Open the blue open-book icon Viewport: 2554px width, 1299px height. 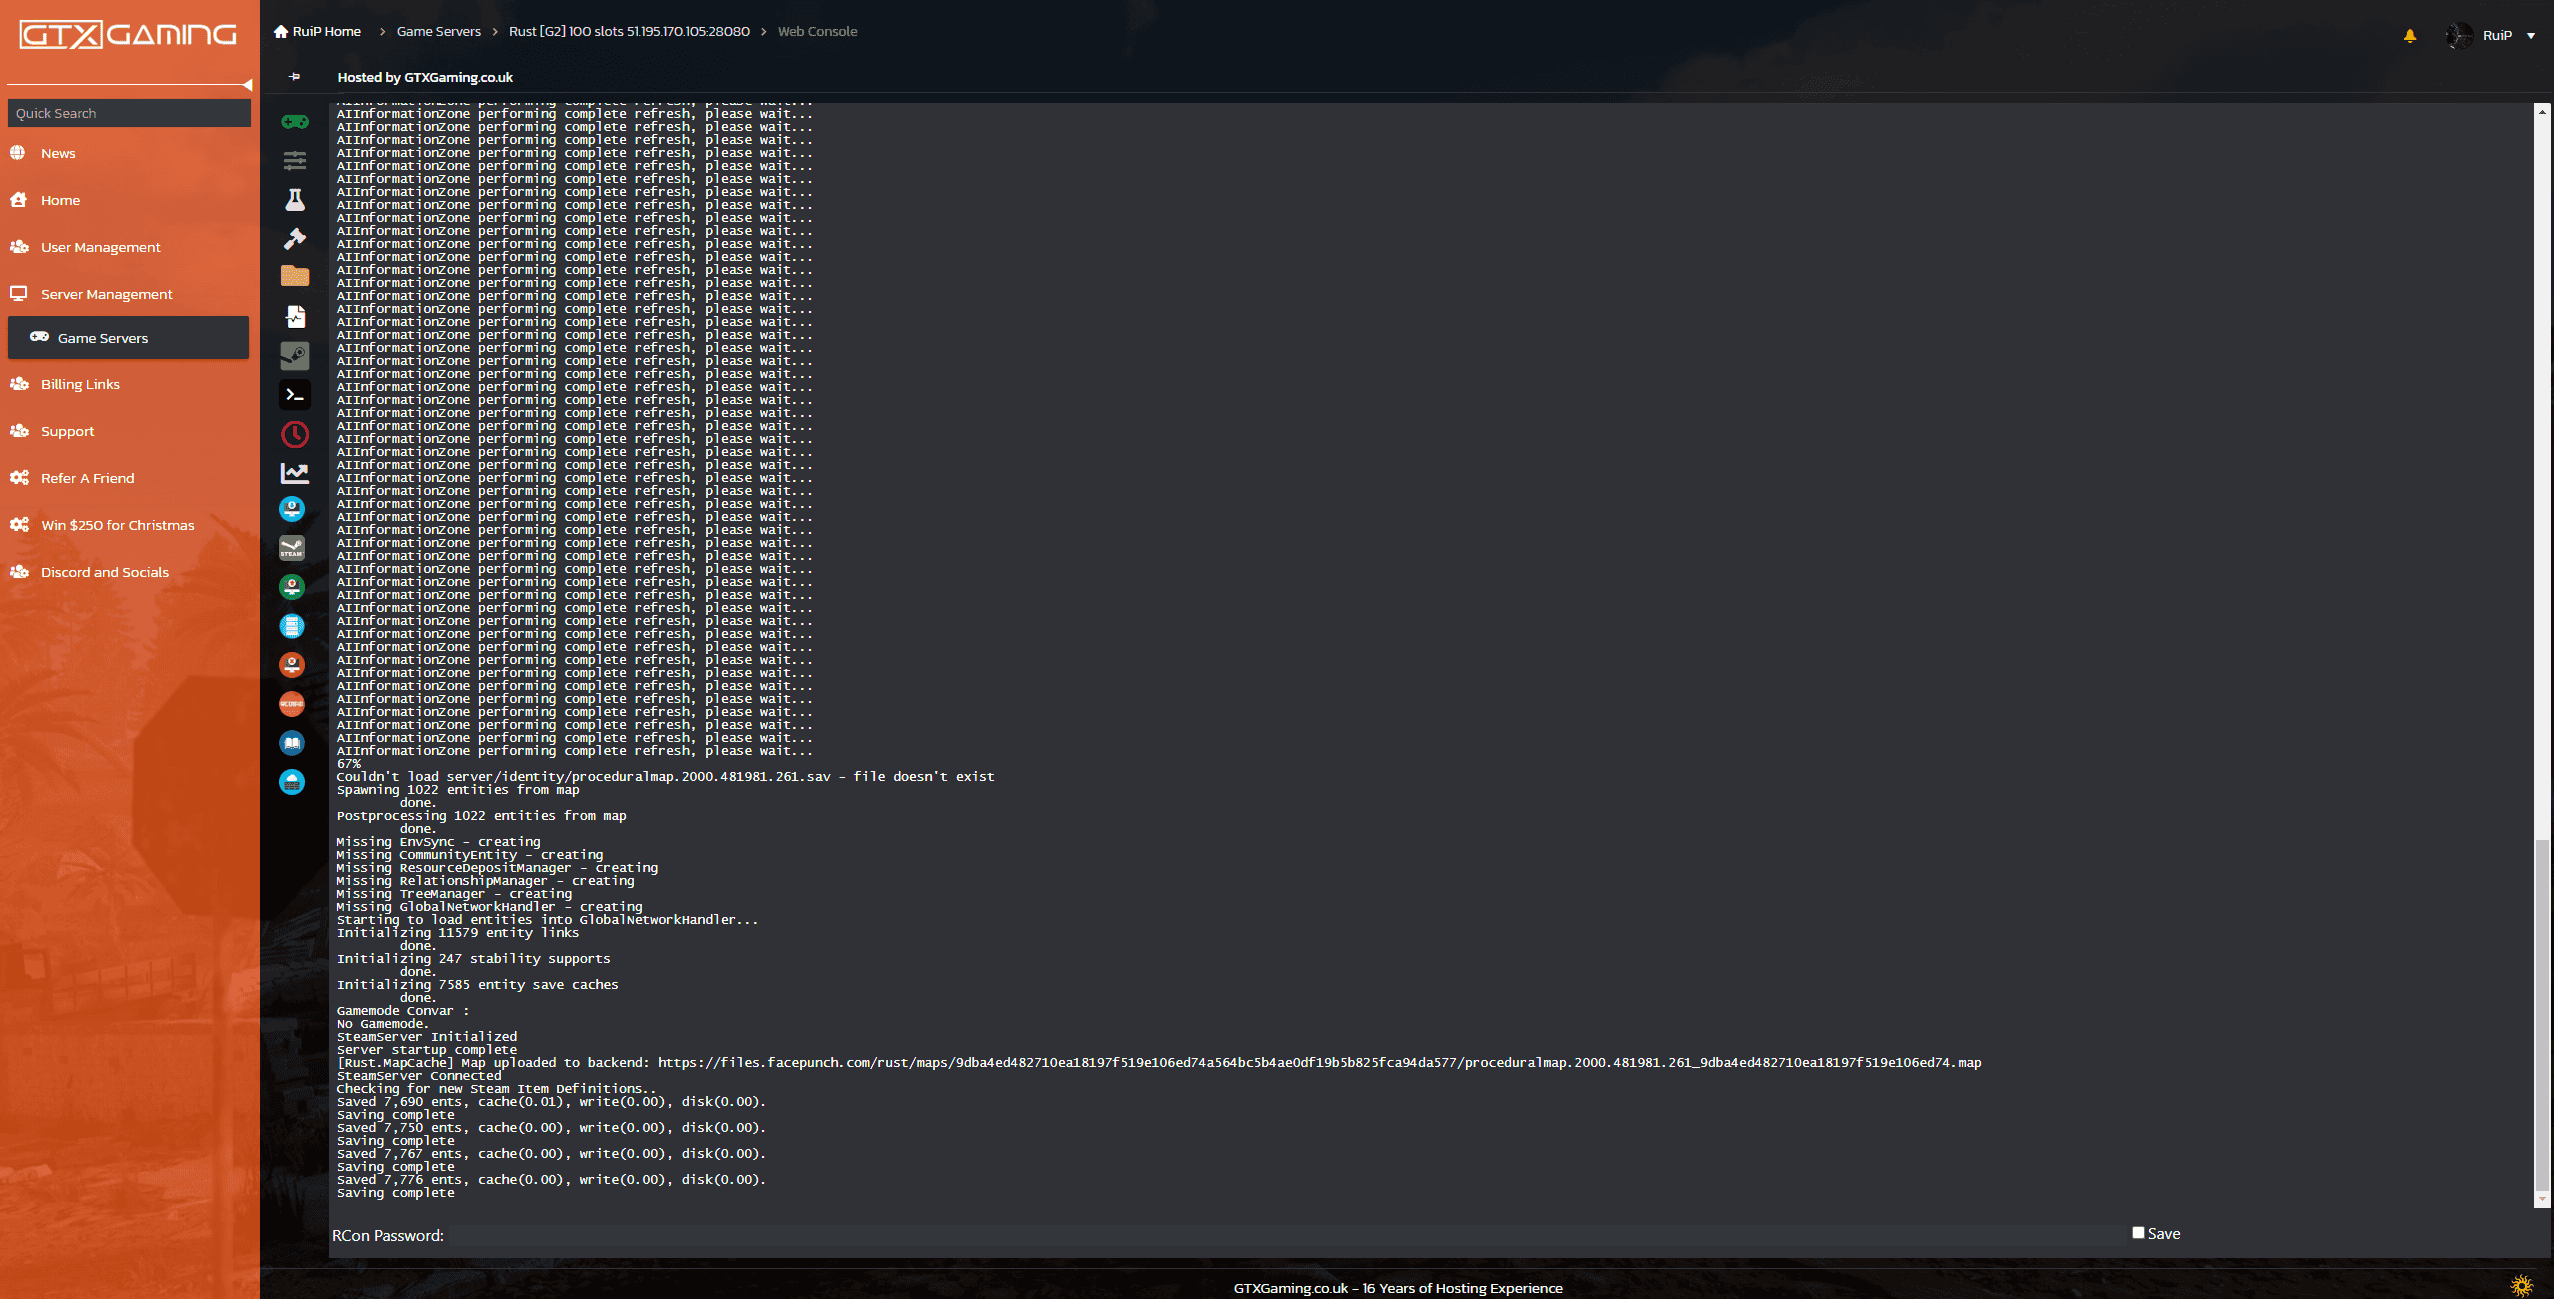[x=292, y=743]
